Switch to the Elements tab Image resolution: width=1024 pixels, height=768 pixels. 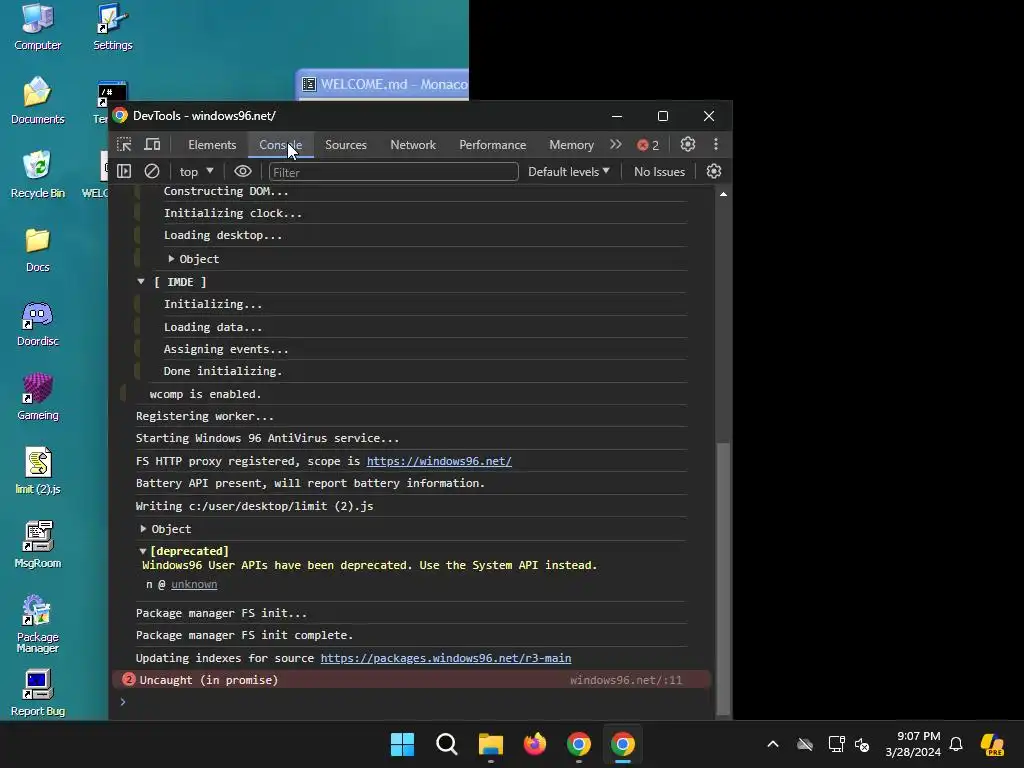coord(212,144)
